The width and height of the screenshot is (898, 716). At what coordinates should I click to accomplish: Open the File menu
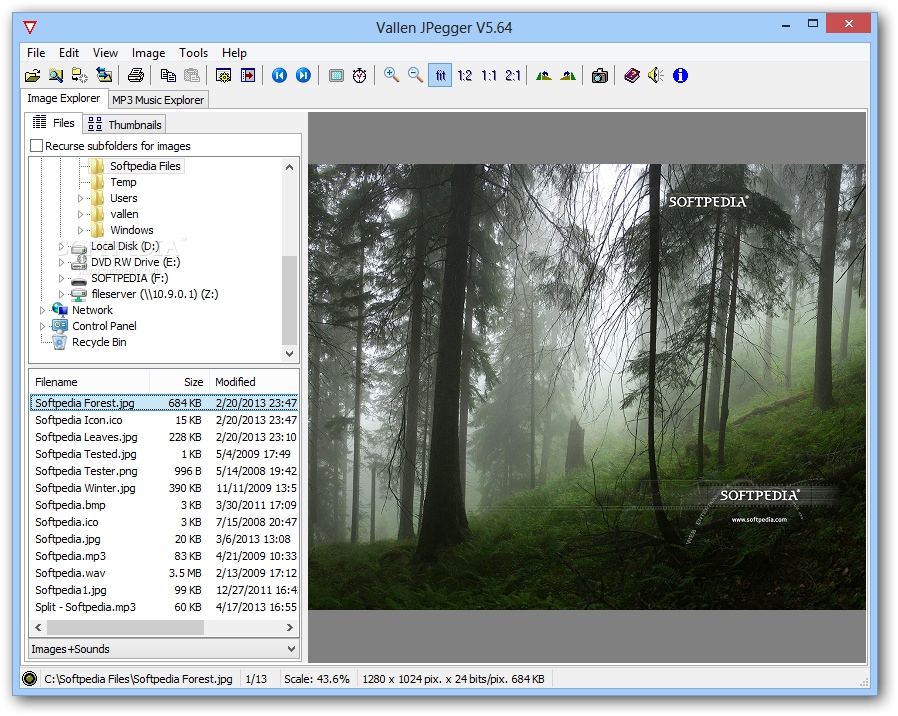click(36, 53)
